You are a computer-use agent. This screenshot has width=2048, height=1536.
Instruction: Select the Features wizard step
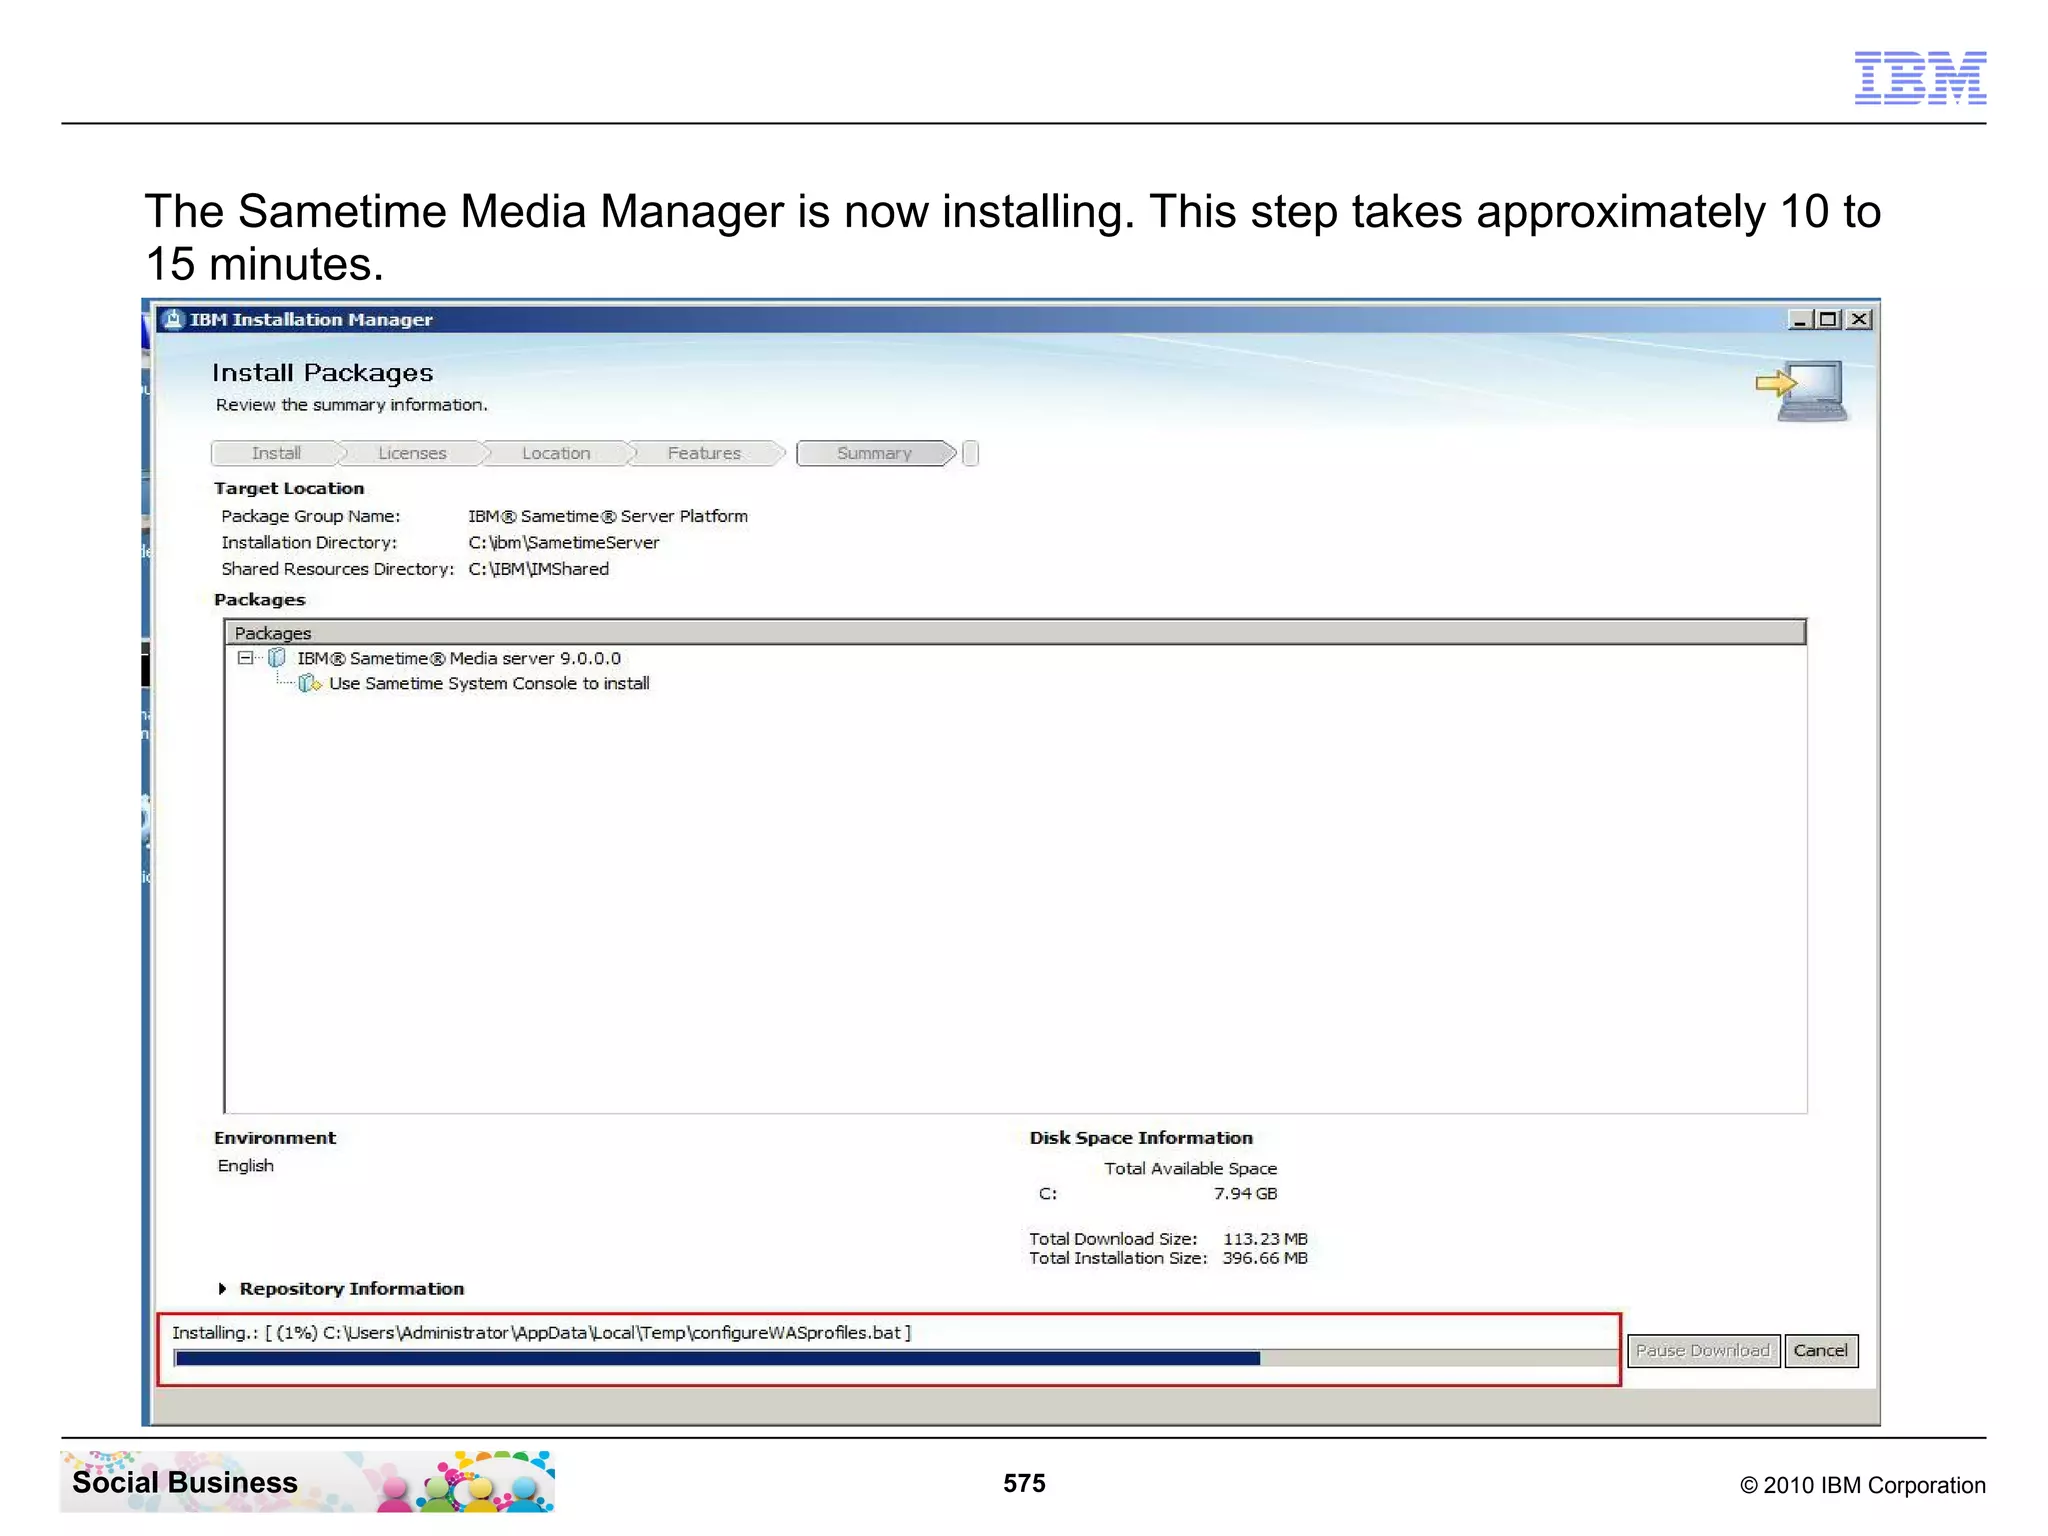[x=704, y=453]
